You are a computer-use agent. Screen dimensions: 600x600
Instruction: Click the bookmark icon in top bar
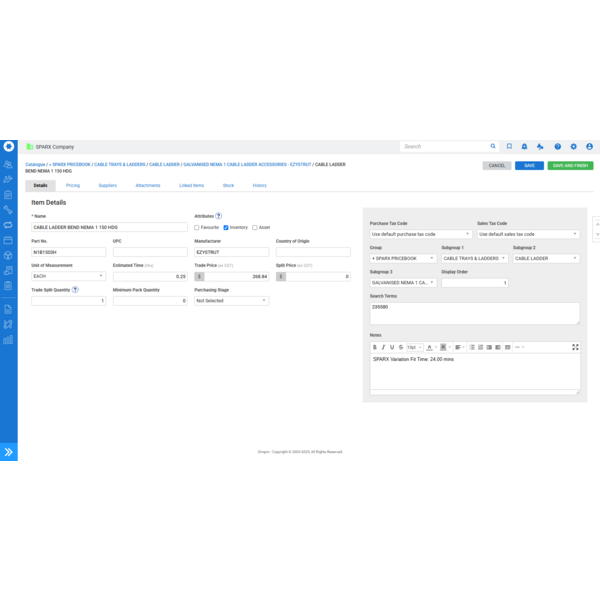[509, 146]
